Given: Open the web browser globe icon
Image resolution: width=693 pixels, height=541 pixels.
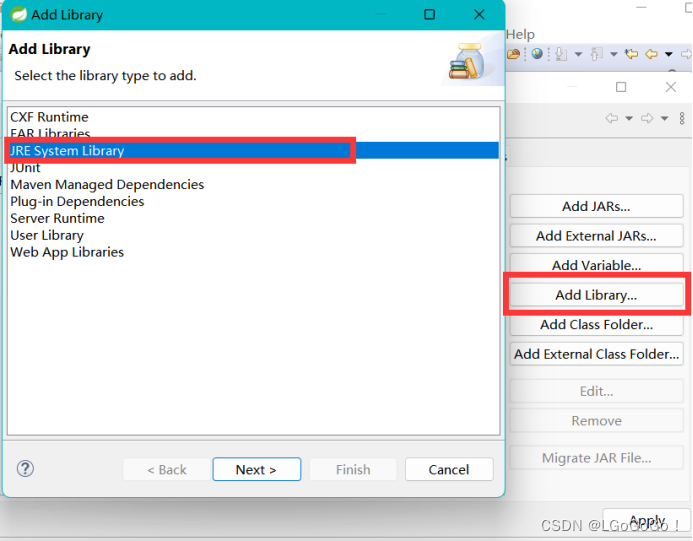Looking at the screenshot, I should 537,54.
